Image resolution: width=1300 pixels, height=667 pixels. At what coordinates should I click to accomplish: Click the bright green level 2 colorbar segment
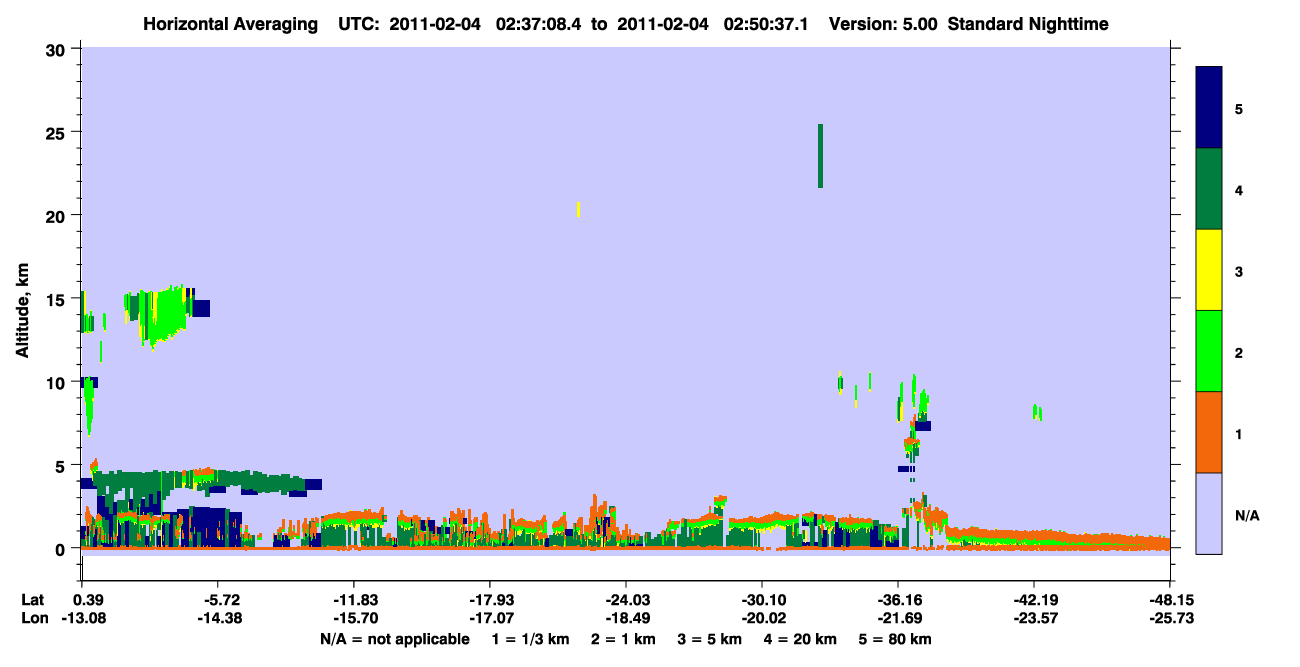[1209, 351]
